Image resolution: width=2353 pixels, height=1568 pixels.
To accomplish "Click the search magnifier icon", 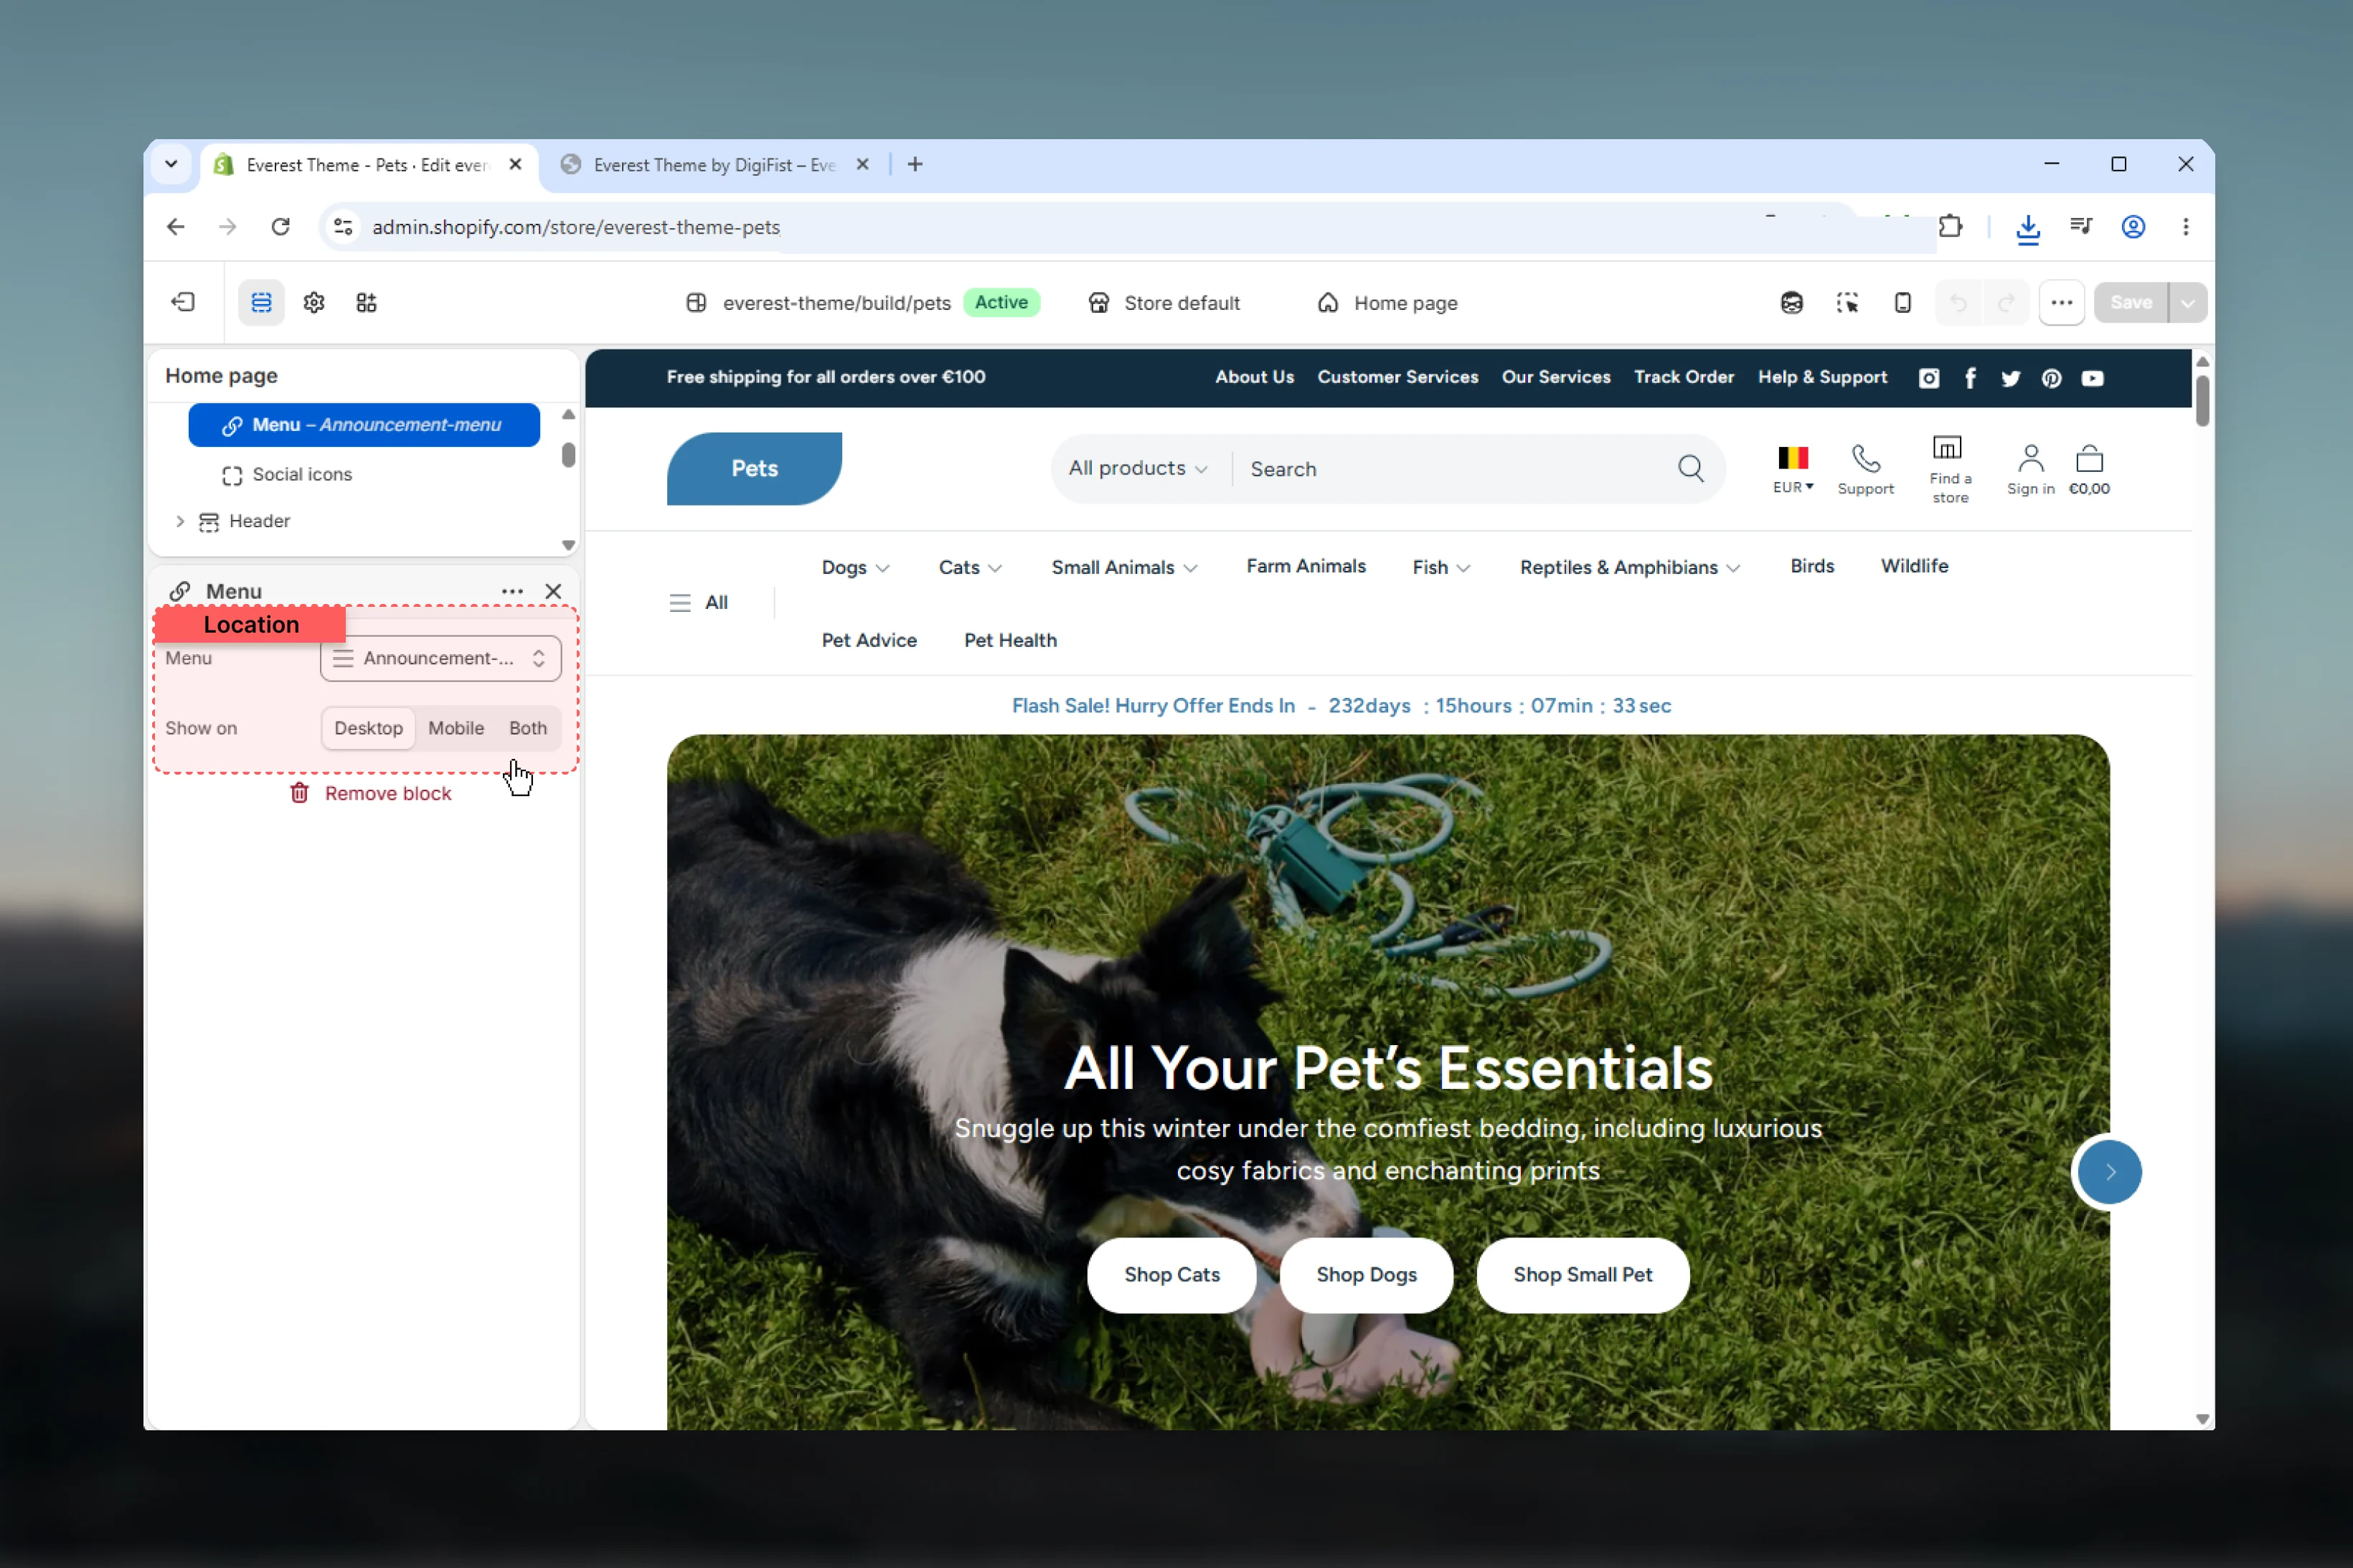I will click(x=1690, y=468).
